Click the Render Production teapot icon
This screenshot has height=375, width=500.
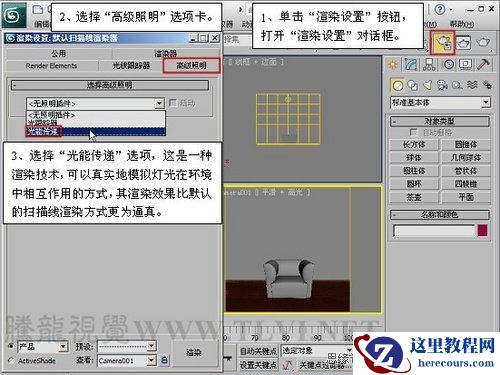(x=484, y=42)
